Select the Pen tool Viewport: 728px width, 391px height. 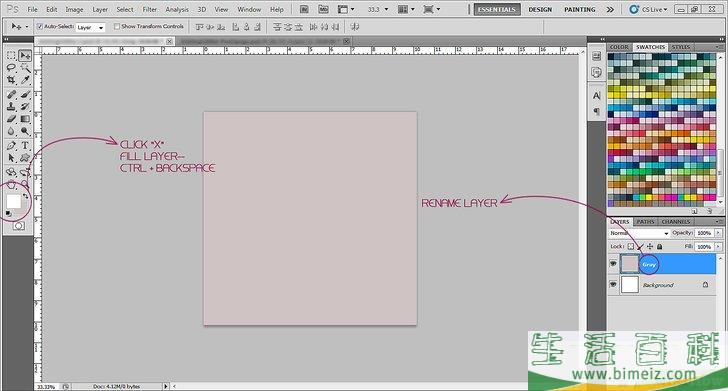coord(11,146)
